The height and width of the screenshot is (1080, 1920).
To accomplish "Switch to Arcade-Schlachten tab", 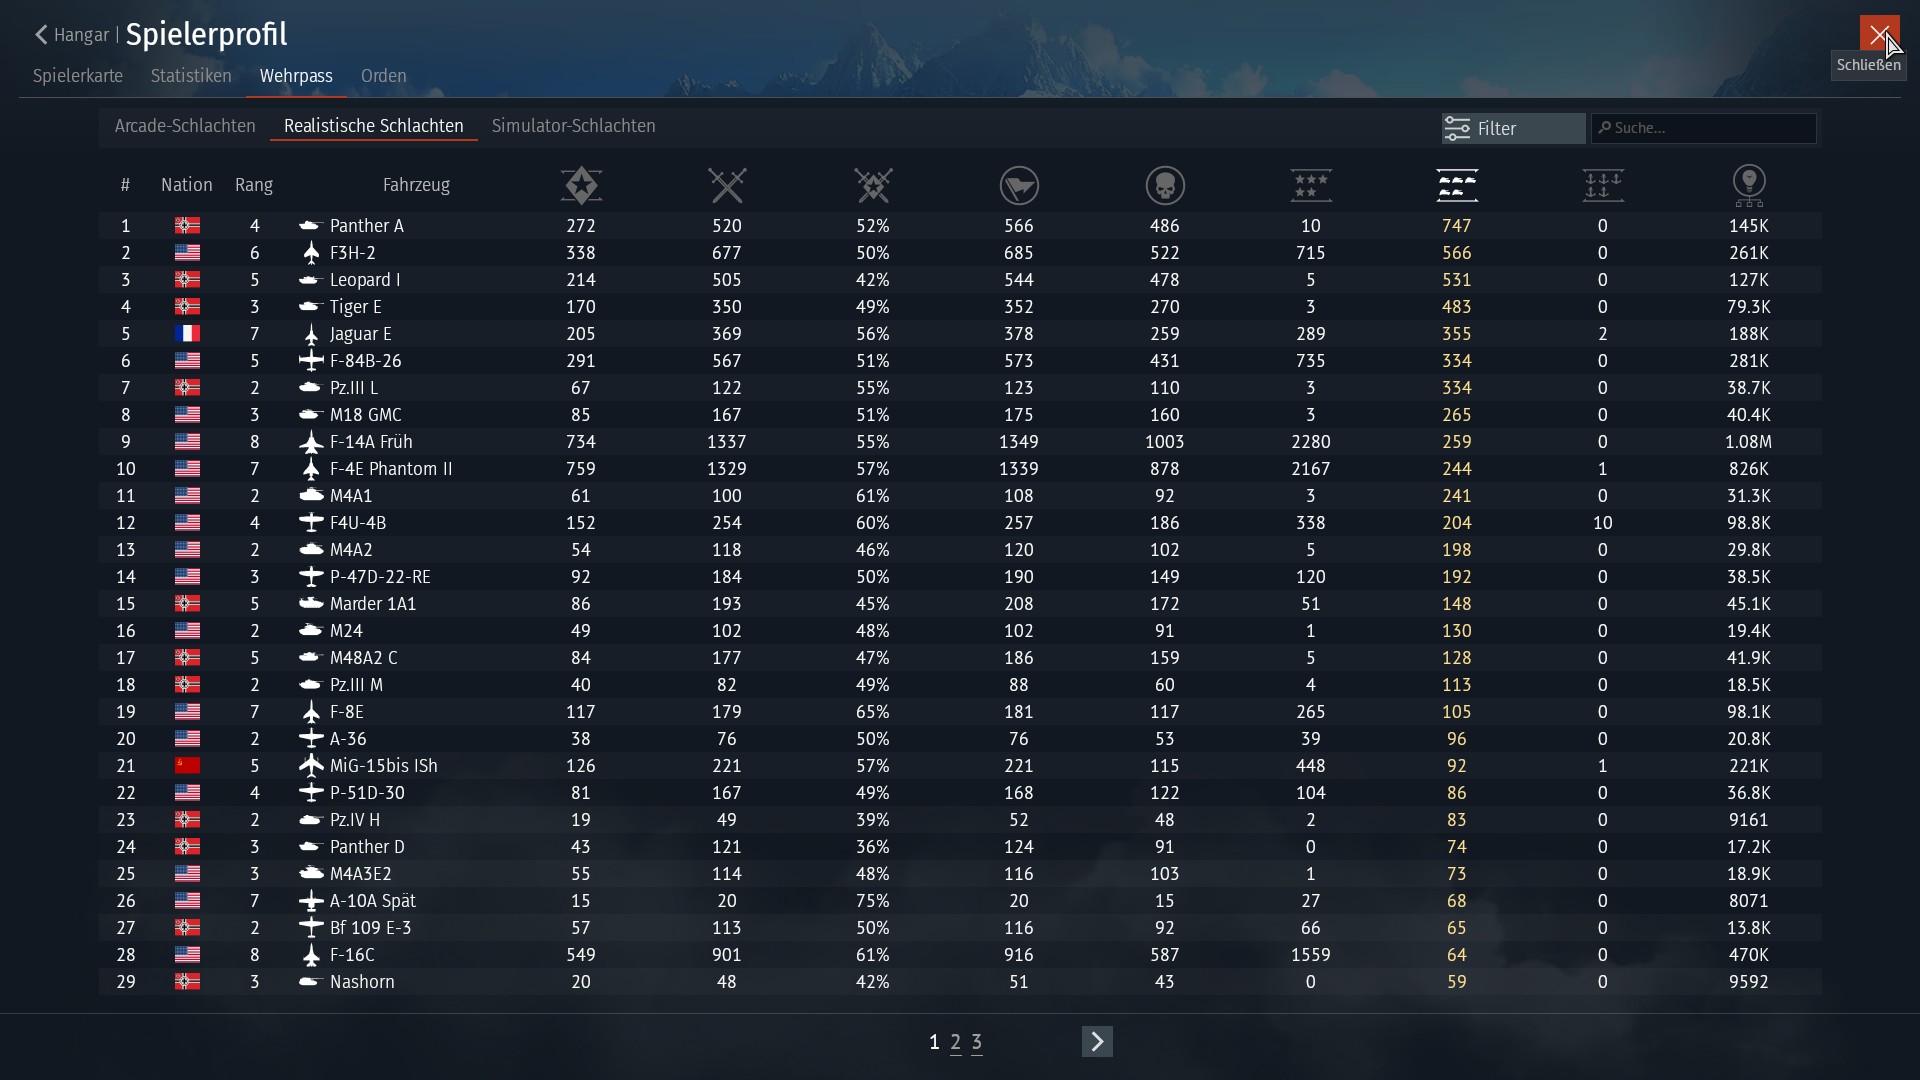I will click(x=185, y=126).
